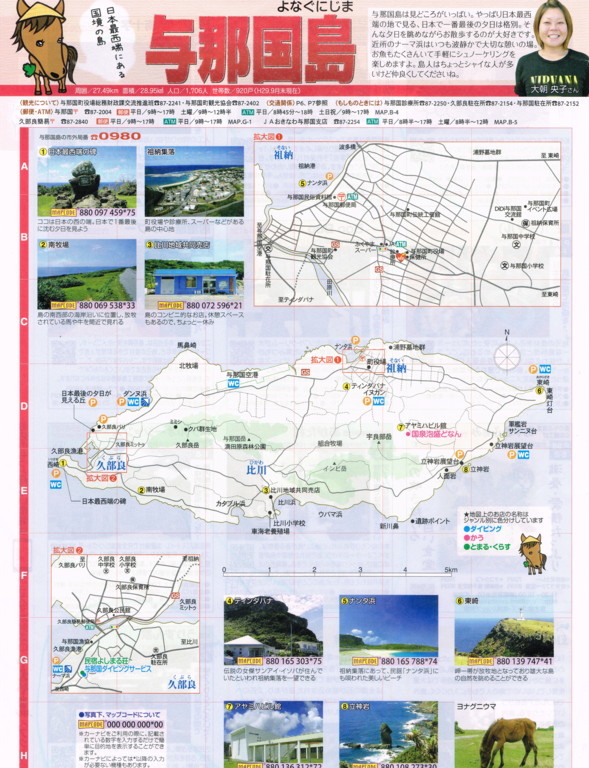Viewport: 589px width, 768px height.
Task: Click the WC icon next to ダンヌ浜
Action: 133,402
